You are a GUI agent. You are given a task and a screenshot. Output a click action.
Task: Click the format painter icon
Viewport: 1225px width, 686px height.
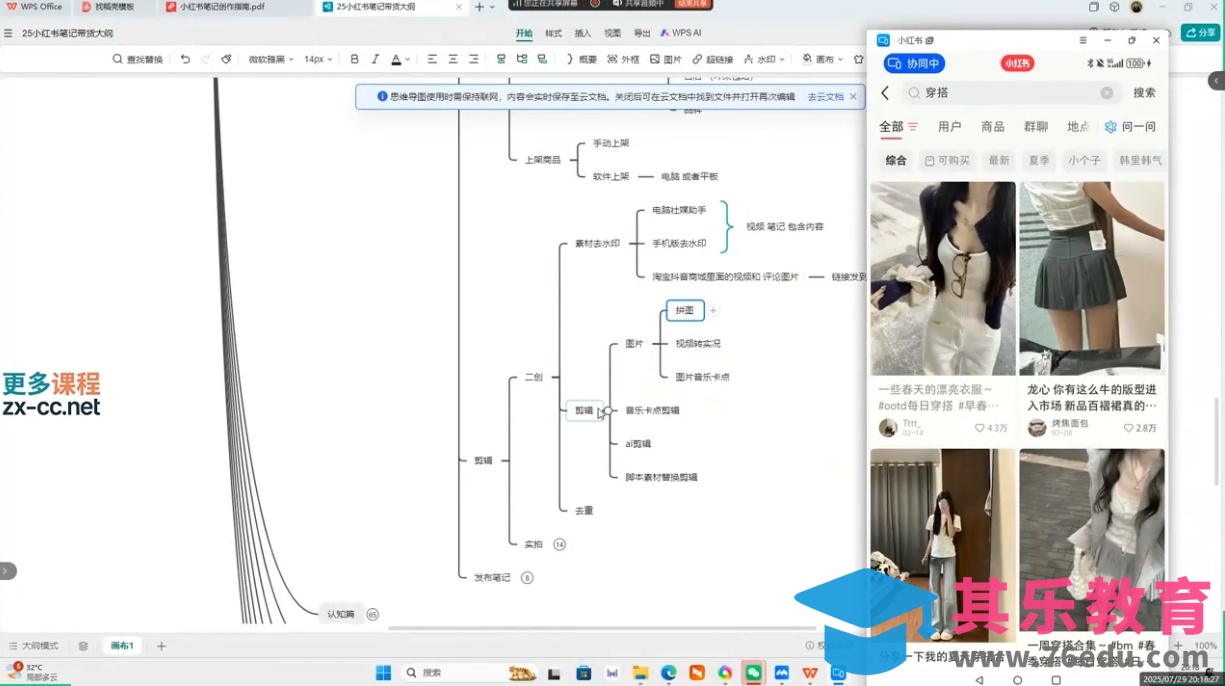pos(227,60)
